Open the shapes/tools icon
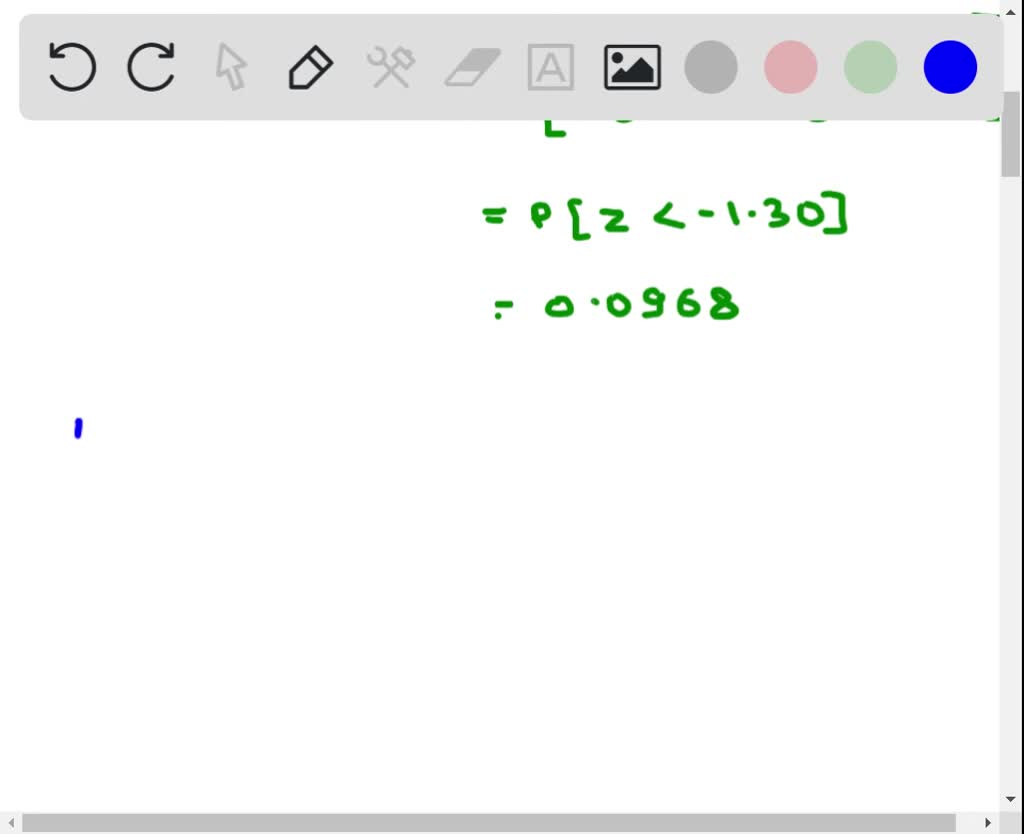Screen dimensions: 1024x834 click(390, 67)
